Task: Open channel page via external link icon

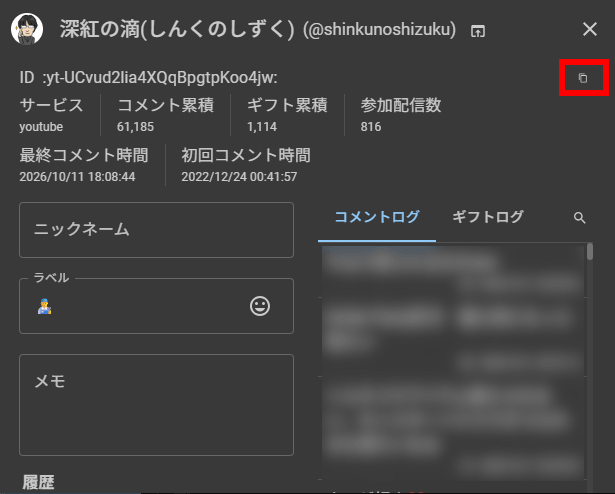Action: [478, 31]
